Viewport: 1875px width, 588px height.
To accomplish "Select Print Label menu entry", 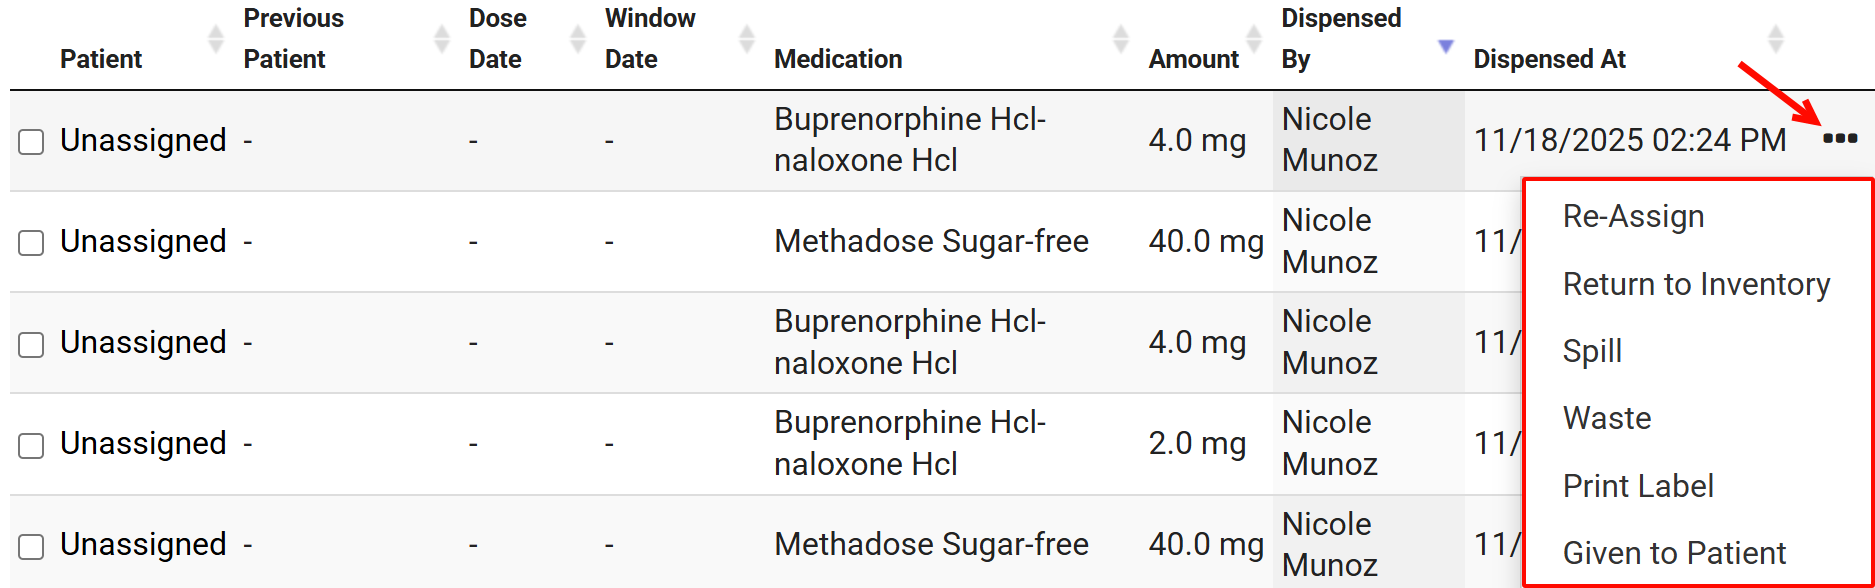I will tap(1638, 486).
